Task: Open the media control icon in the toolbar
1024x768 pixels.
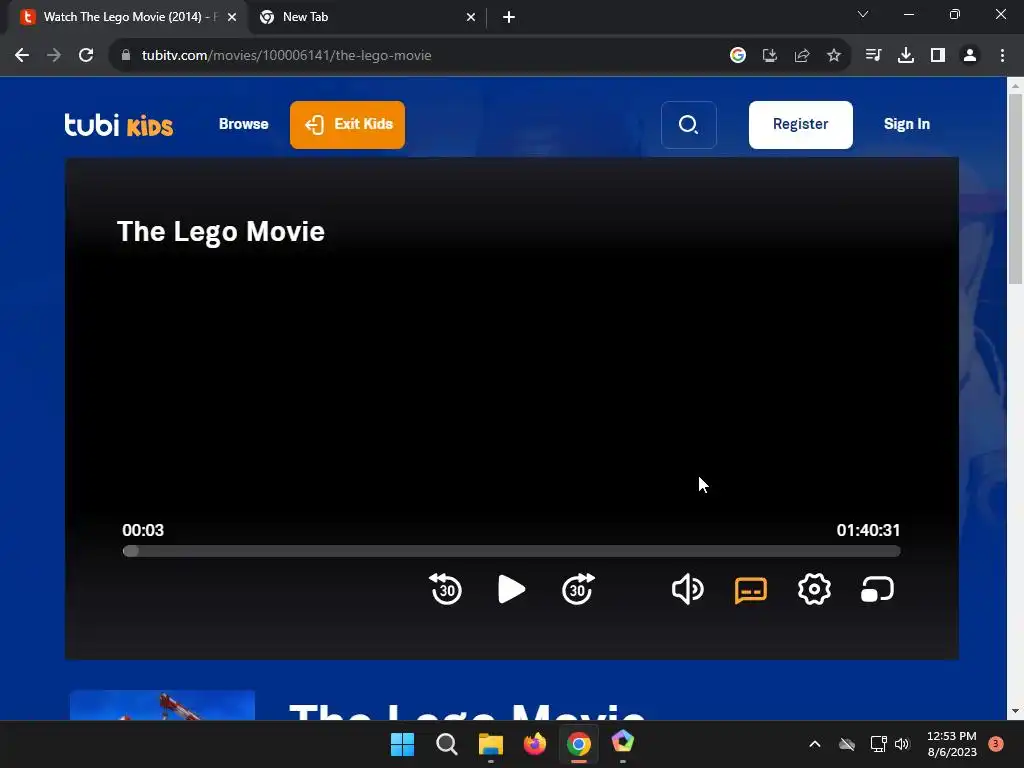Action: pyautogui.click(x=873, y=56)
